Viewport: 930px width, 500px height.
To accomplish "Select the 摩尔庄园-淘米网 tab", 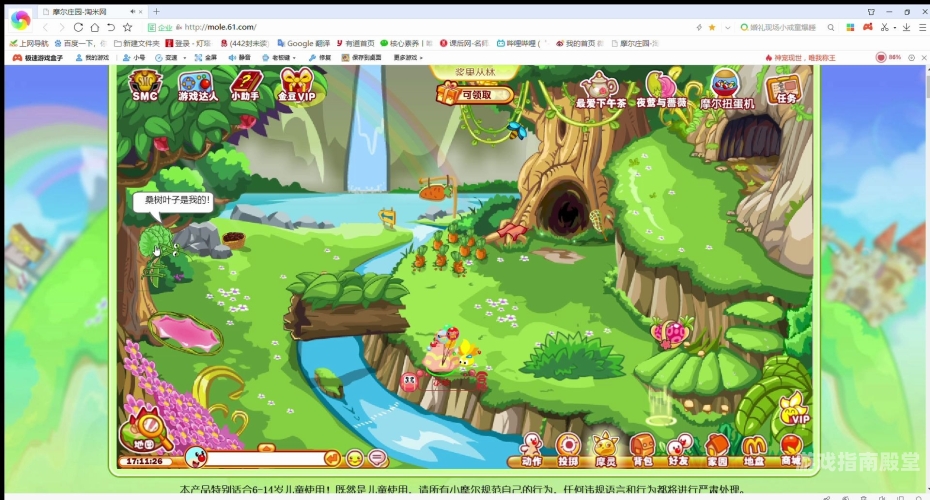I will click(x=93, y=11).
